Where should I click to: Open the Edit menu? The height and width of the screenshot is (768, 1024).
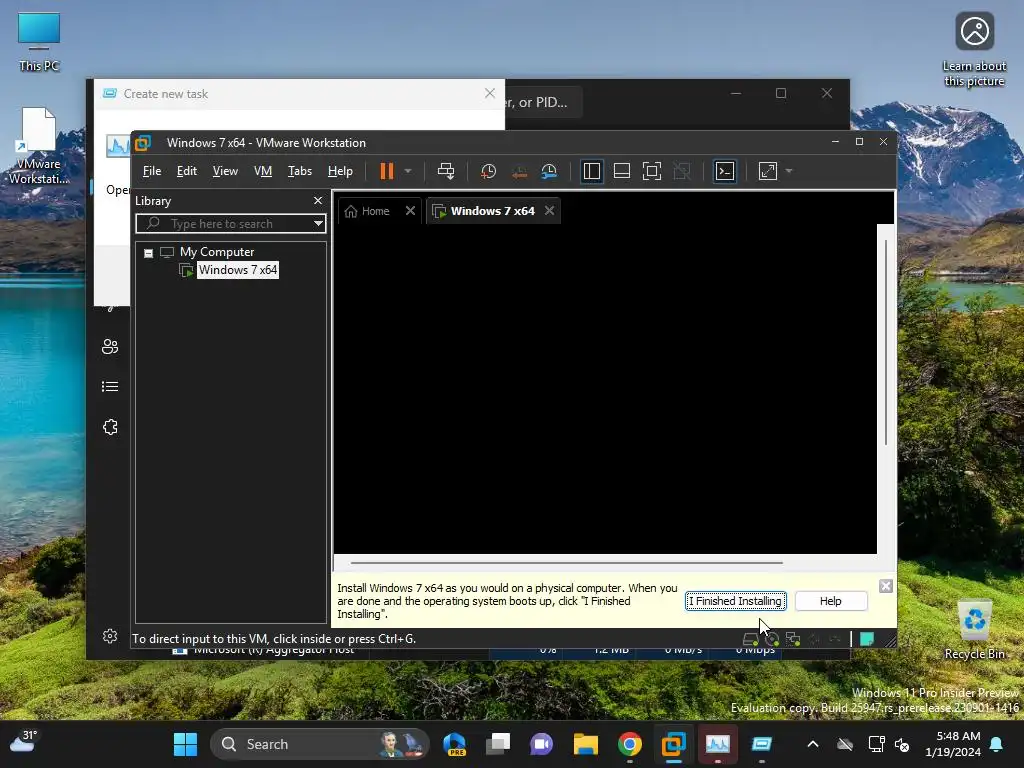coord(186,171)
